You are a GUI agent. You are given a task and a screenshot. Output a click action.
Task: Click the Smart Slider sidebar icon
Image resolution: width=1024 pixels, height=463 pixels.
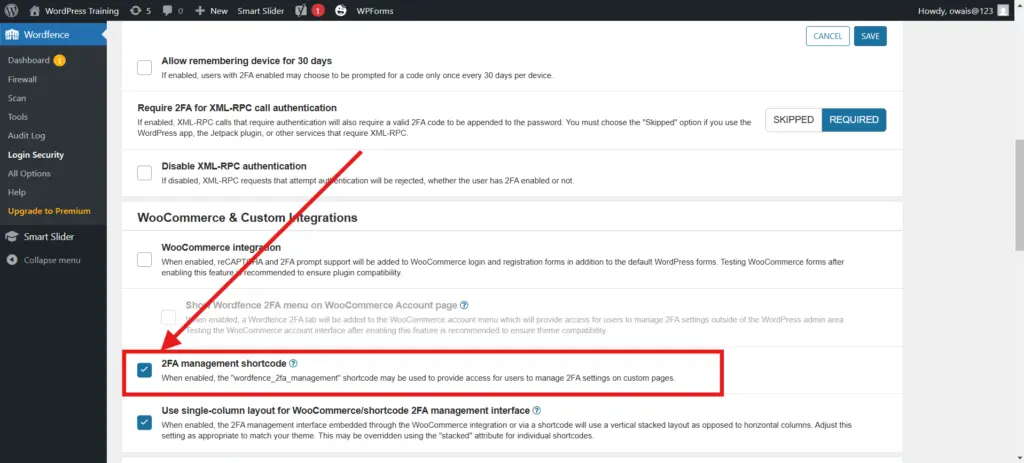point(12,236)
